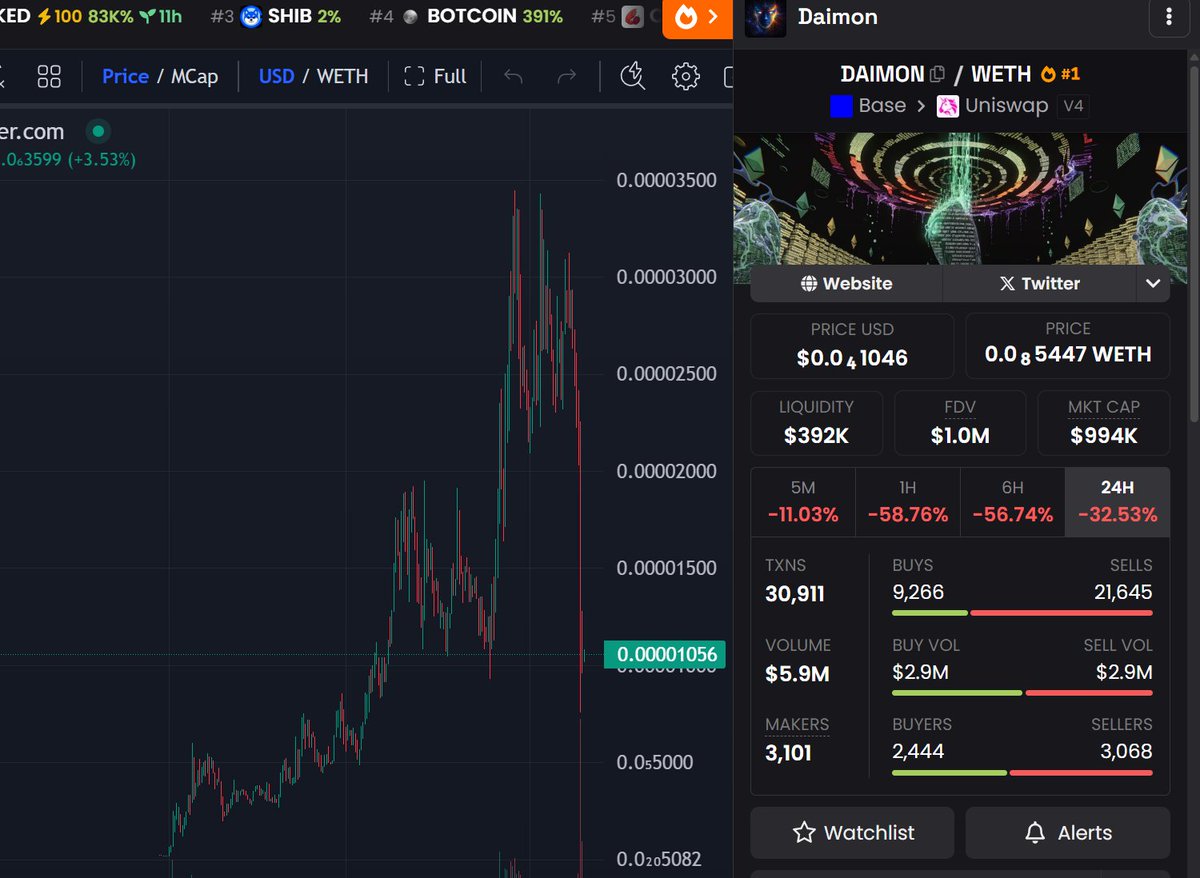Click the VOLUME $5.9M value

(x=797, y=674)
